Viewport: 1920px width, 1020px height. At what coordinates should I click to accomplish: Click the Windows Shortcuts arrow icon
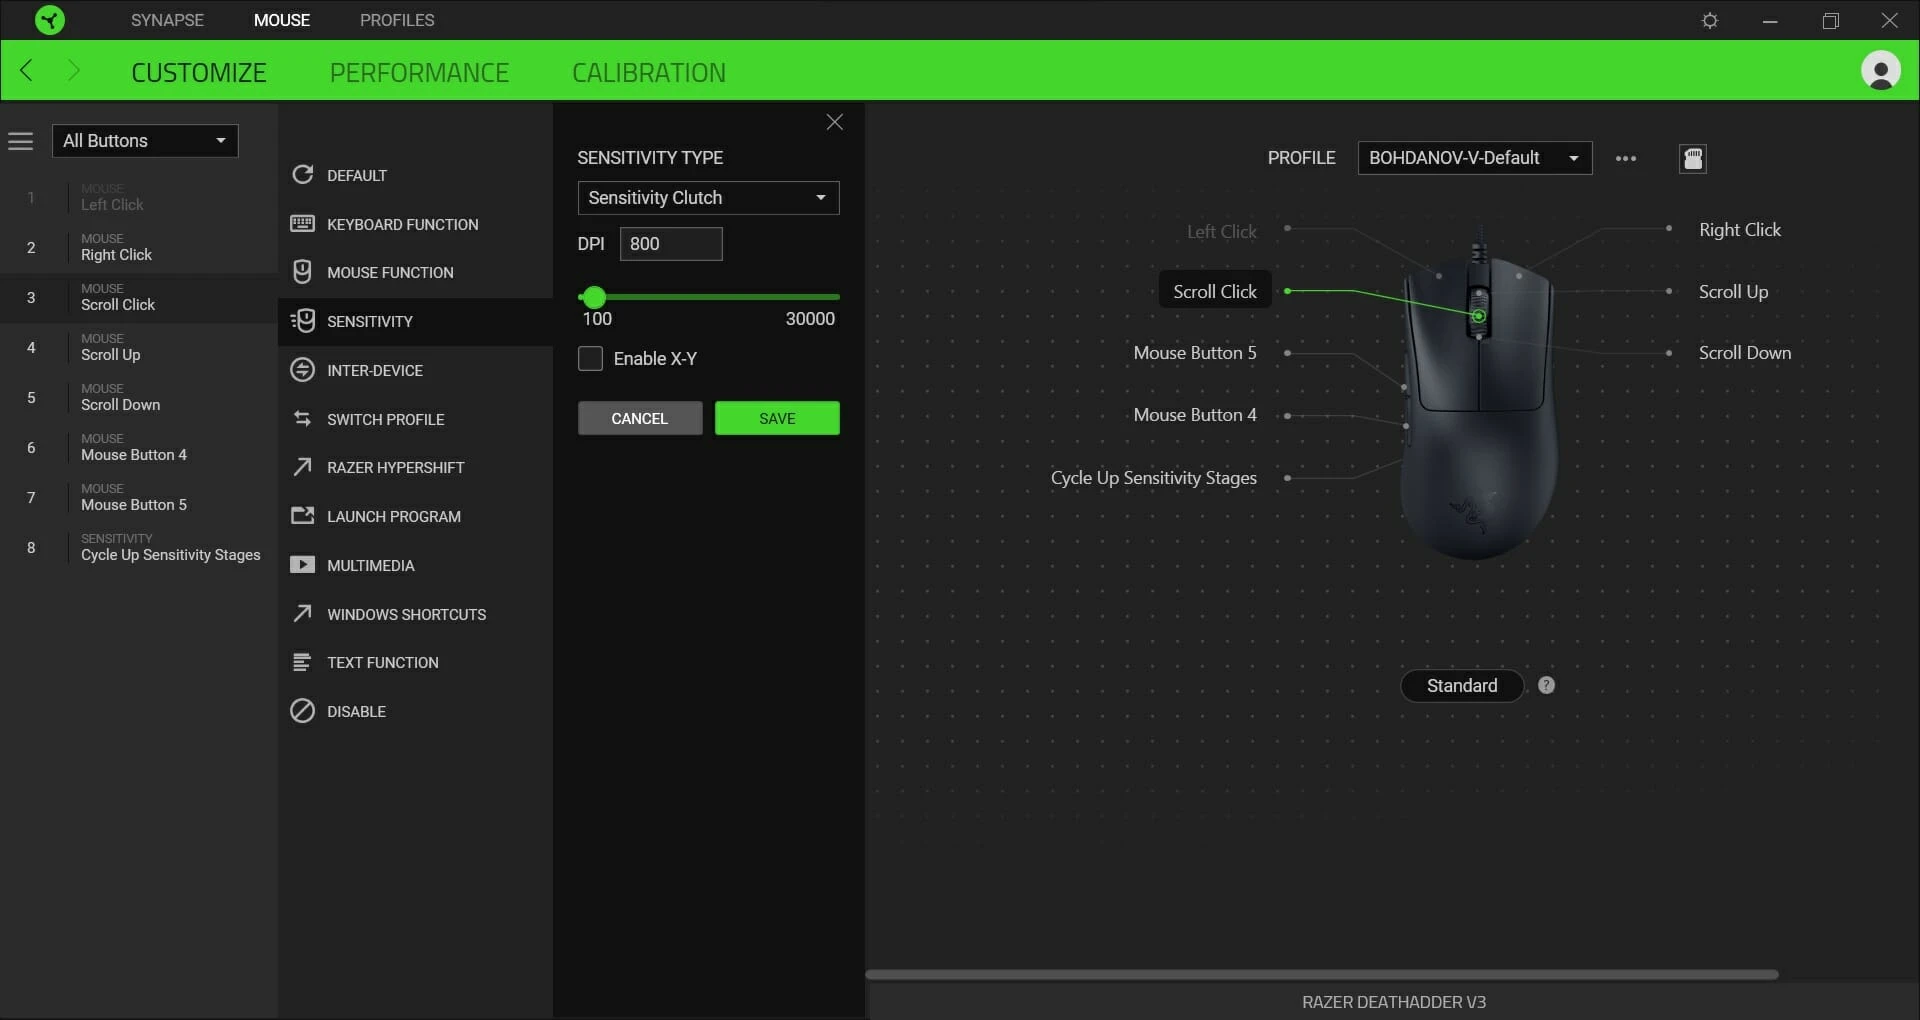[x=302, y=613]
